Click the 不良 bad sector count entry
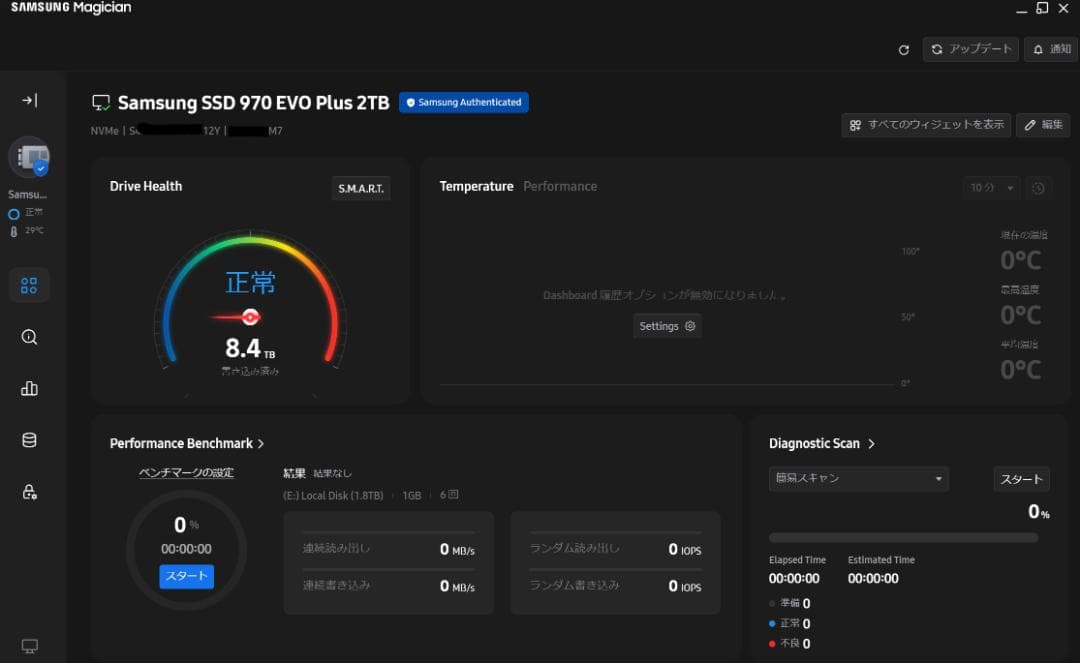Viewport: 1080px width, 663px height. pyautogui.click(x=789, y=644)
